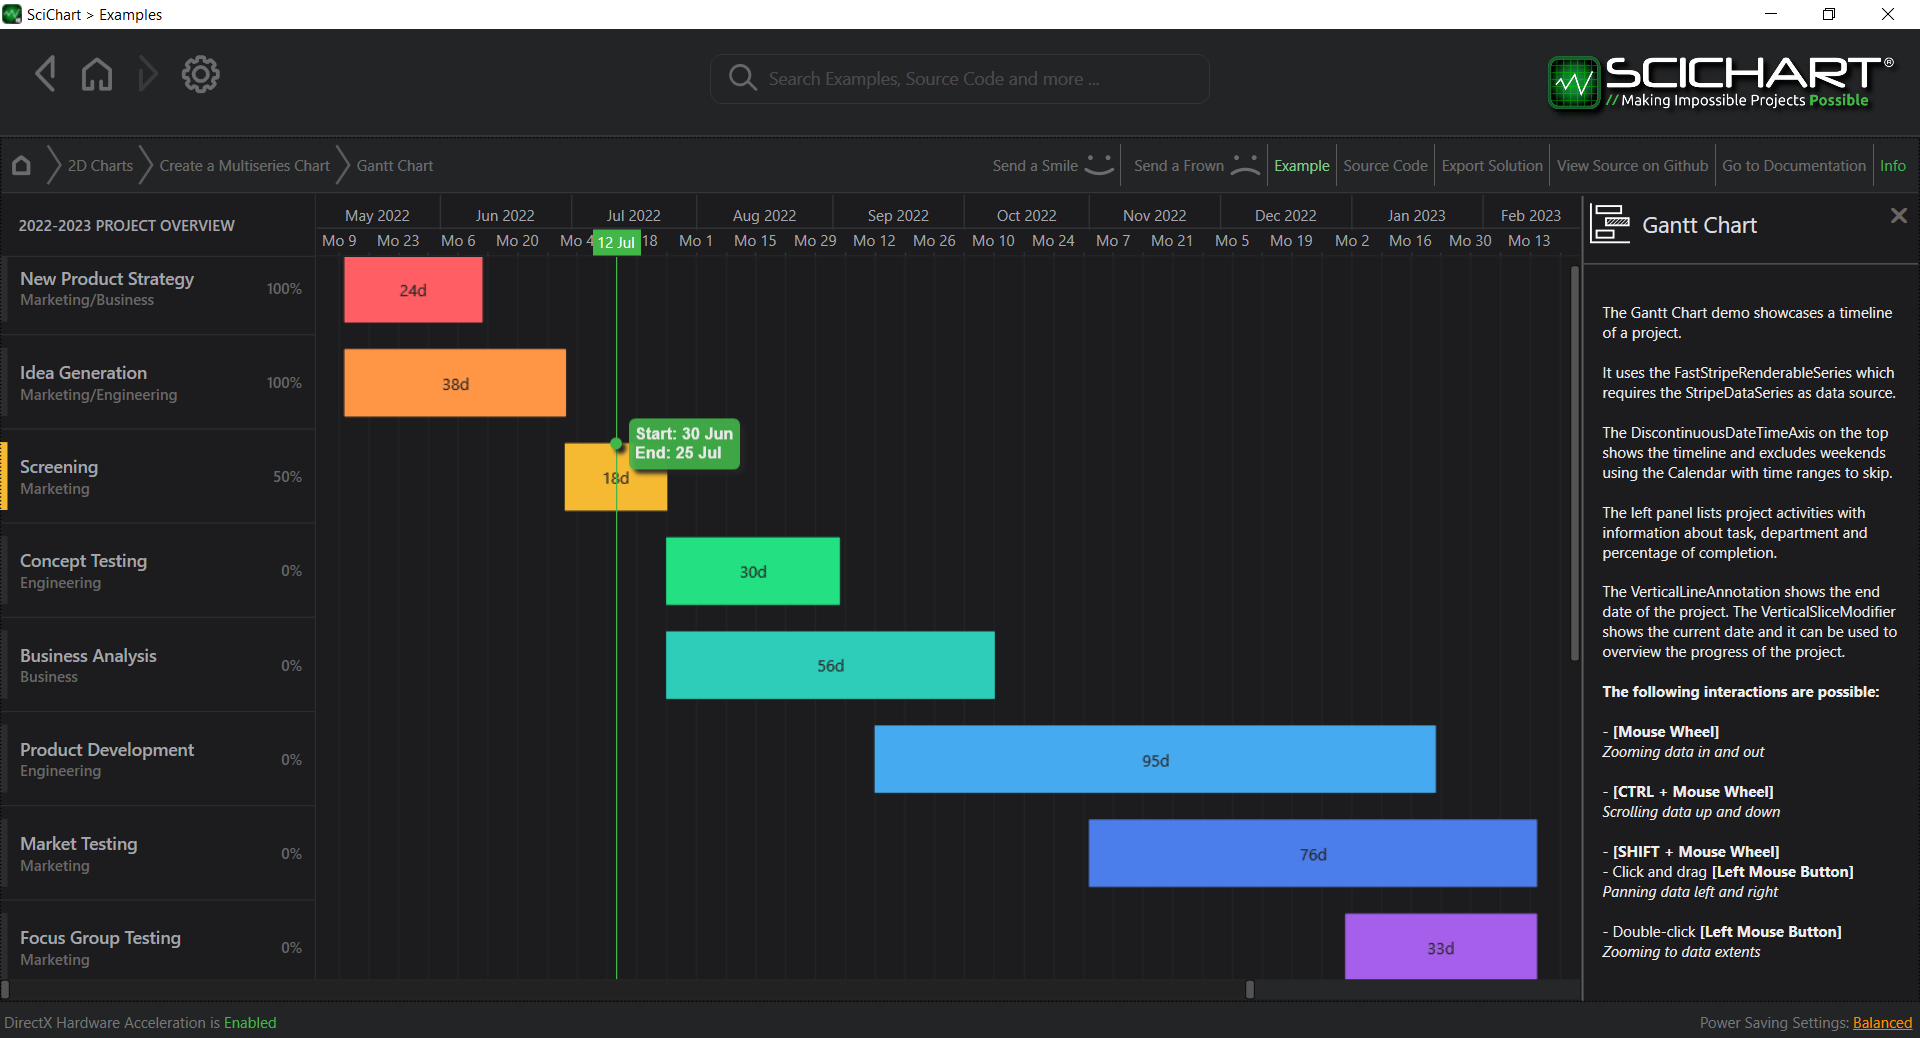Open View Source on Github

[1631, 165]
